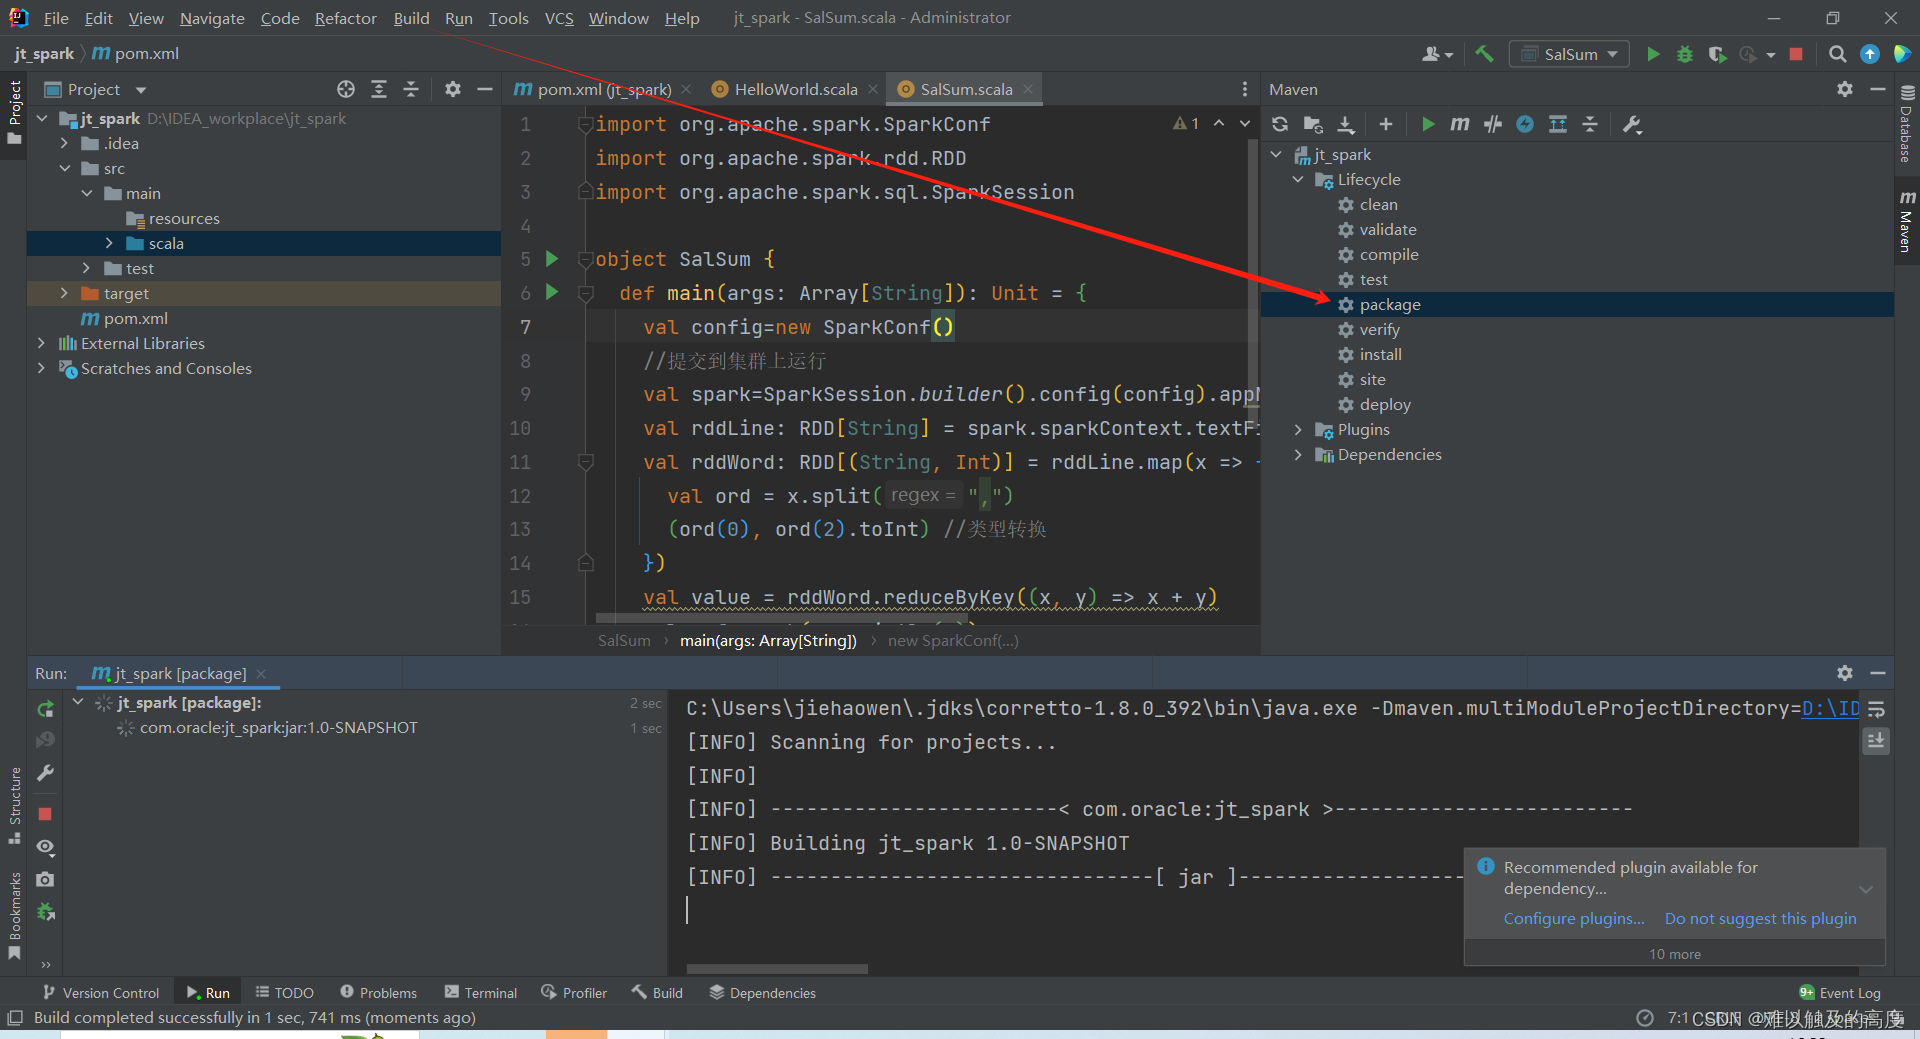Switch to HelloWorld.scala editor tab
1920x1039 pixels.
[795, 89]
